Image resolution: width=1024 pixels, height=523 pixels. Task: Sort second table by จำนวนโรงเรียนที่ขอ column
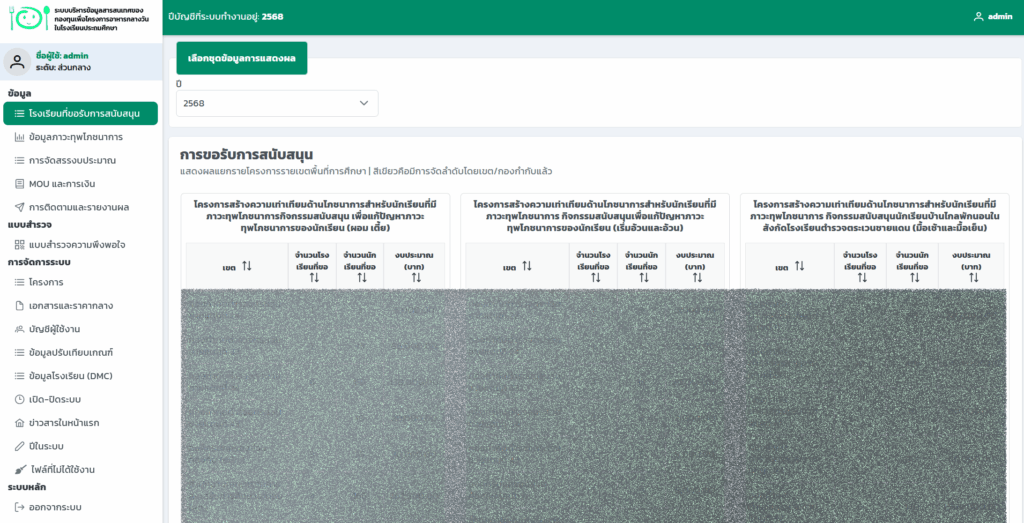click(x=594, y=277)
